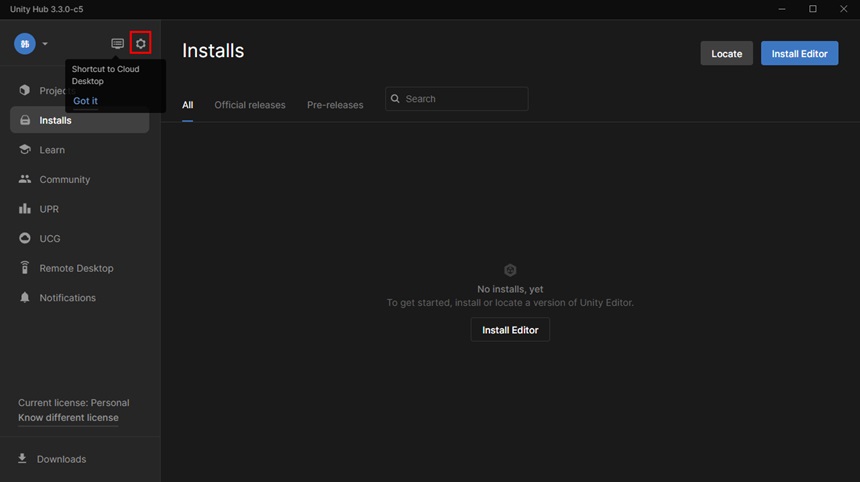Expand the account dropdown arrow

point(45,44)
